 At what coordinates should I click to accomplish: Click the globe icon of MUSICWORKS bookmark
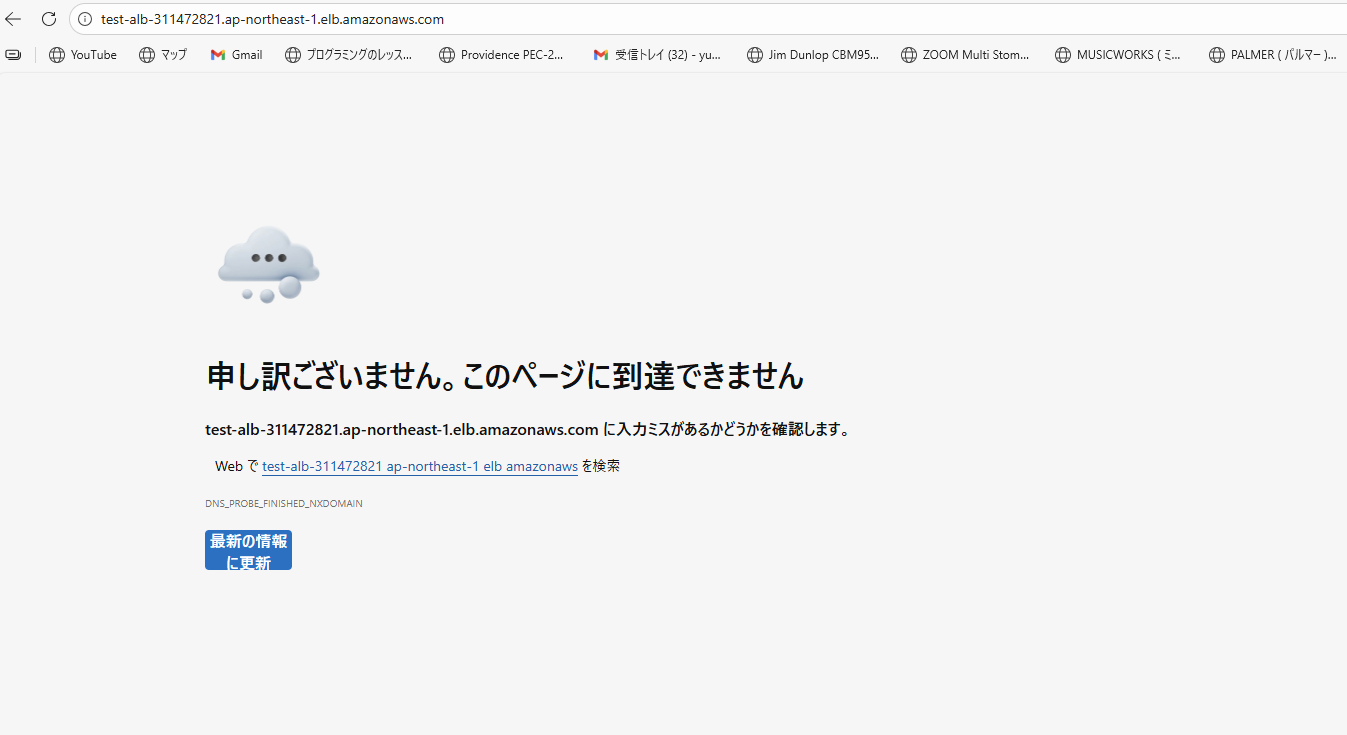coord(1063,55)
